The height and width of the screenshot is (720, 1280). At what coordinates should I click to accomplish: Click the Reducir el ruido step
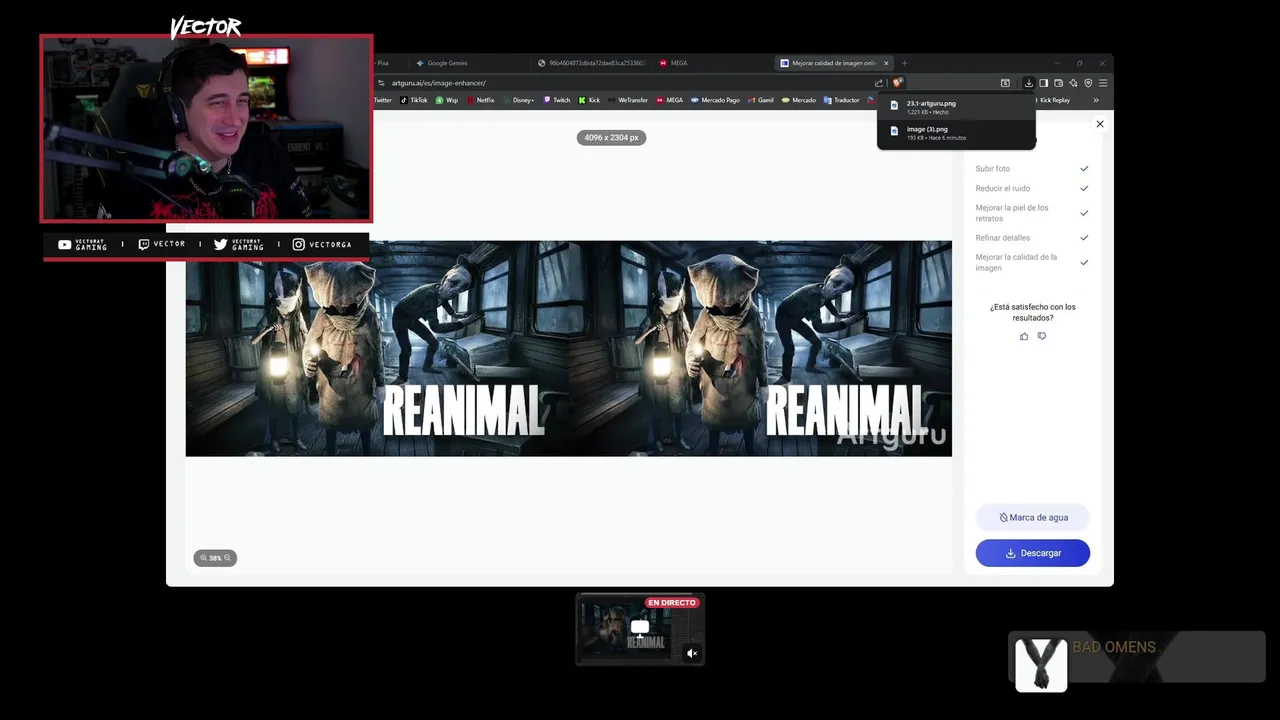(1031, 188)
